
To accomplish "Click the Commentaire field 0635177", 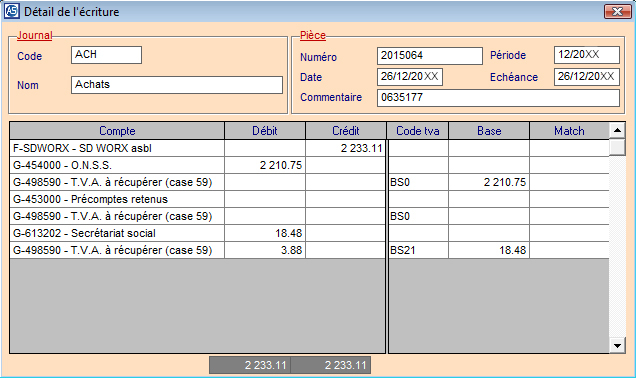I will [x=498, y=98].
